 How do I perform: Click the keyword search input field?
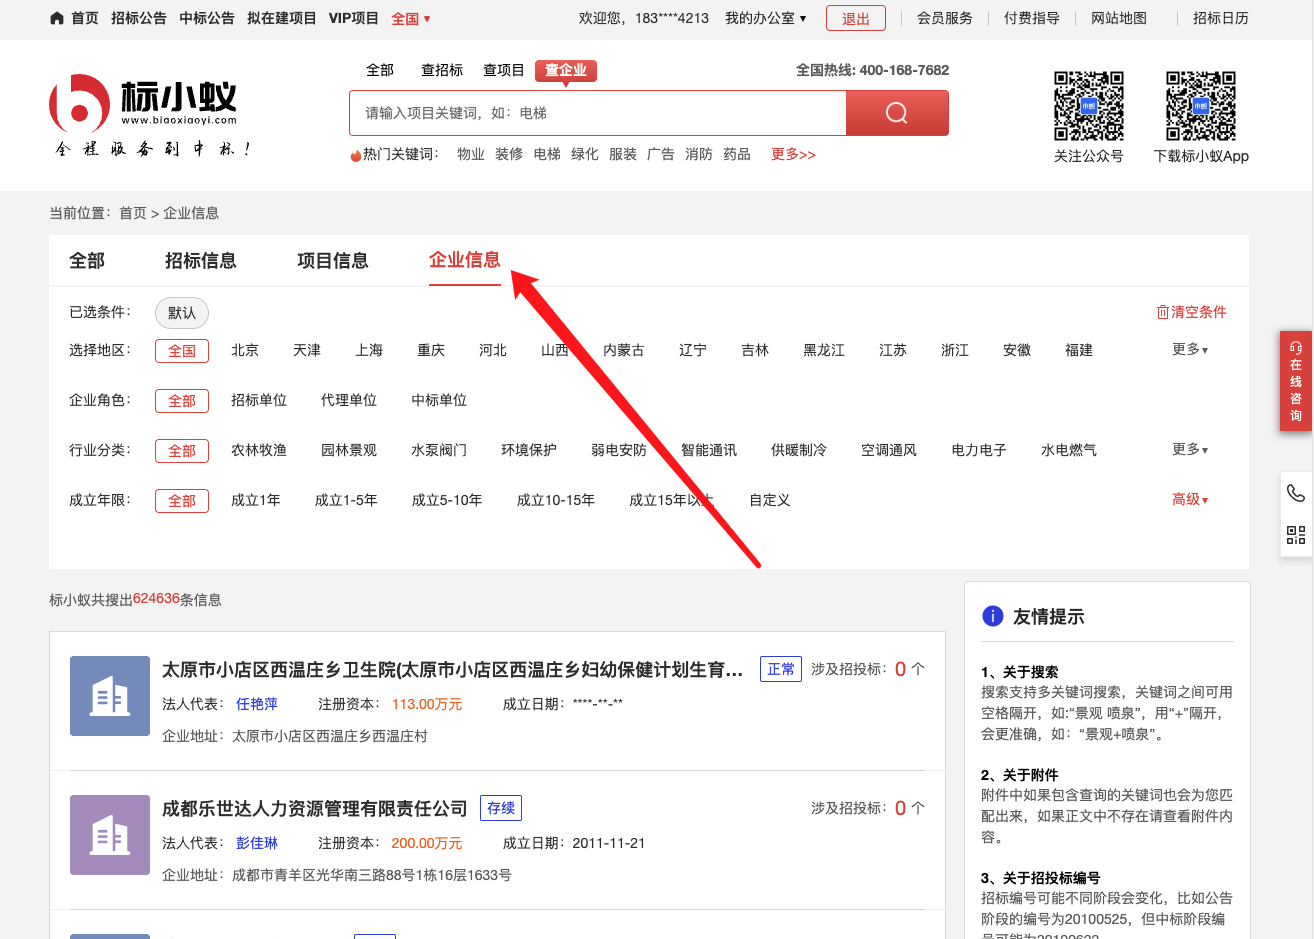[597, 113]
